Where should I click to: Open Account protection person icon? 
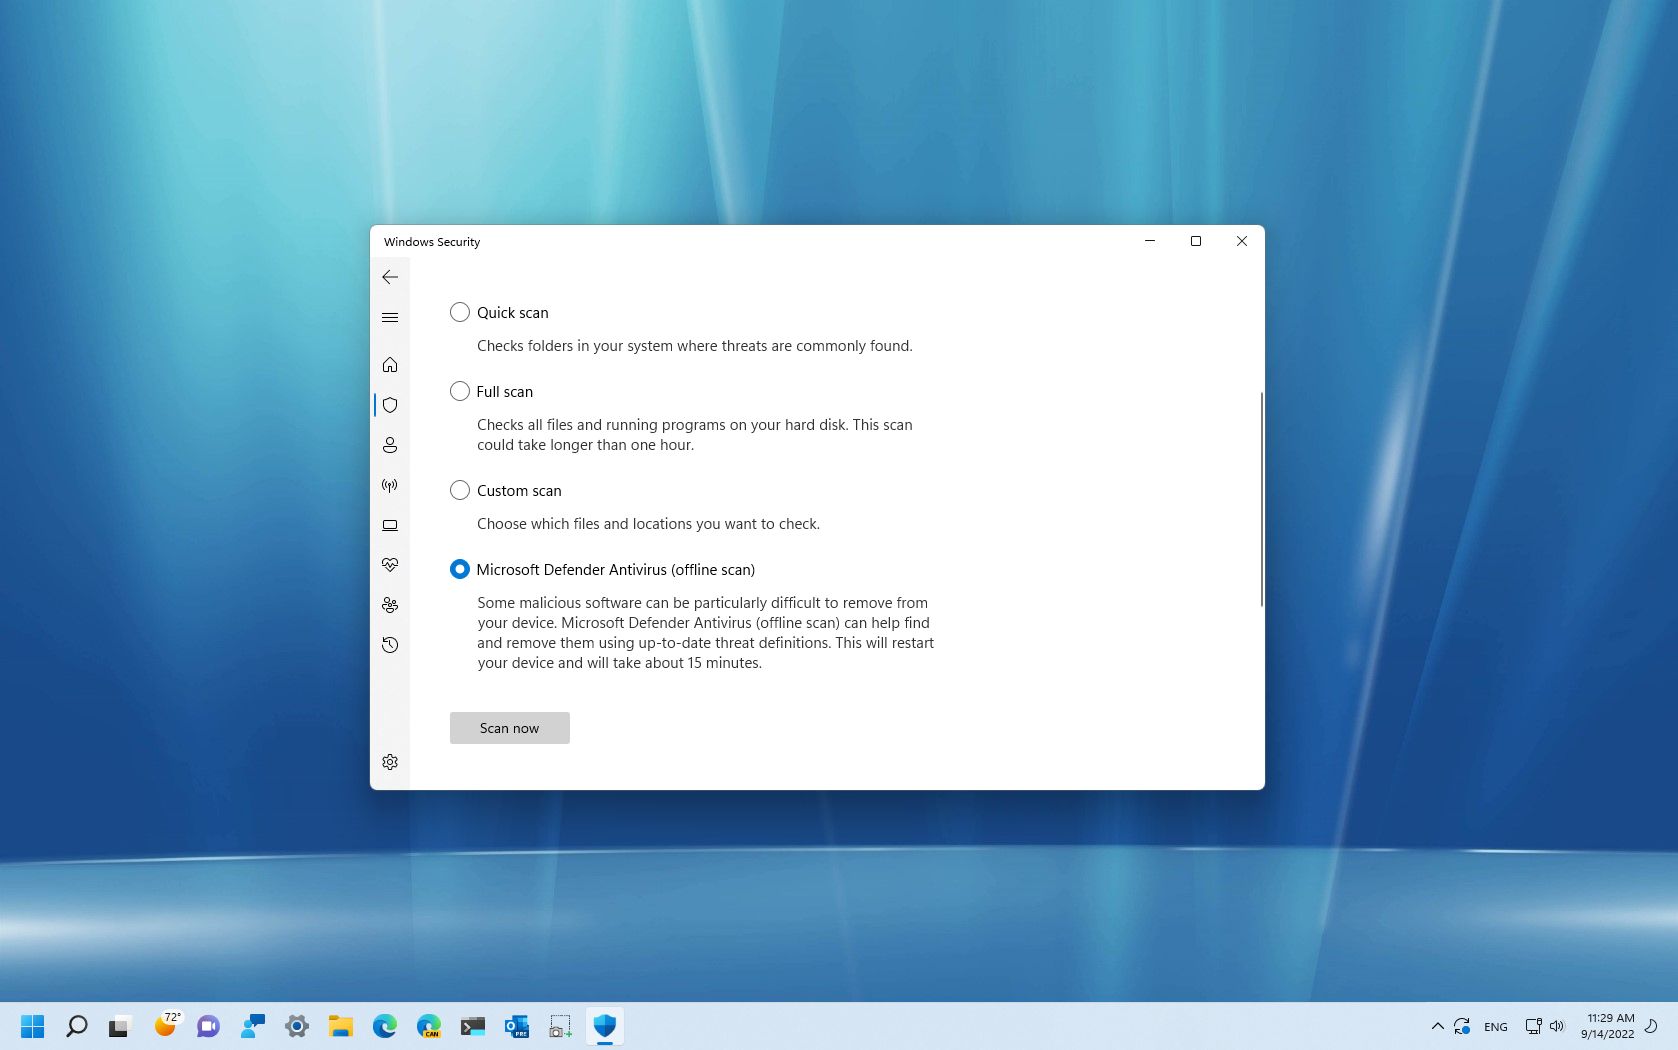(390, 445)
